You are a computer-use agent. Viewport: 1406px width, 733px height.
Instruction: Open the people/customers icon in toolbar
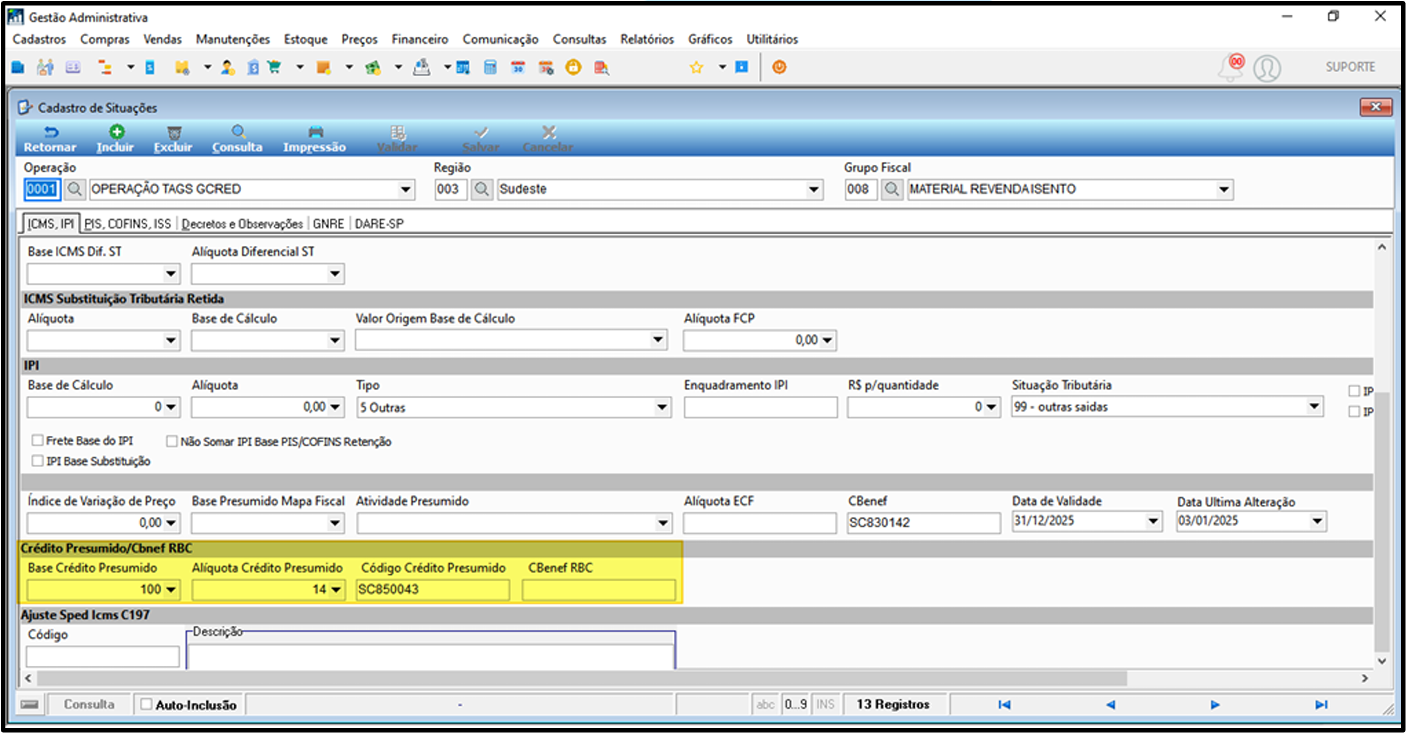pos(45,68)
